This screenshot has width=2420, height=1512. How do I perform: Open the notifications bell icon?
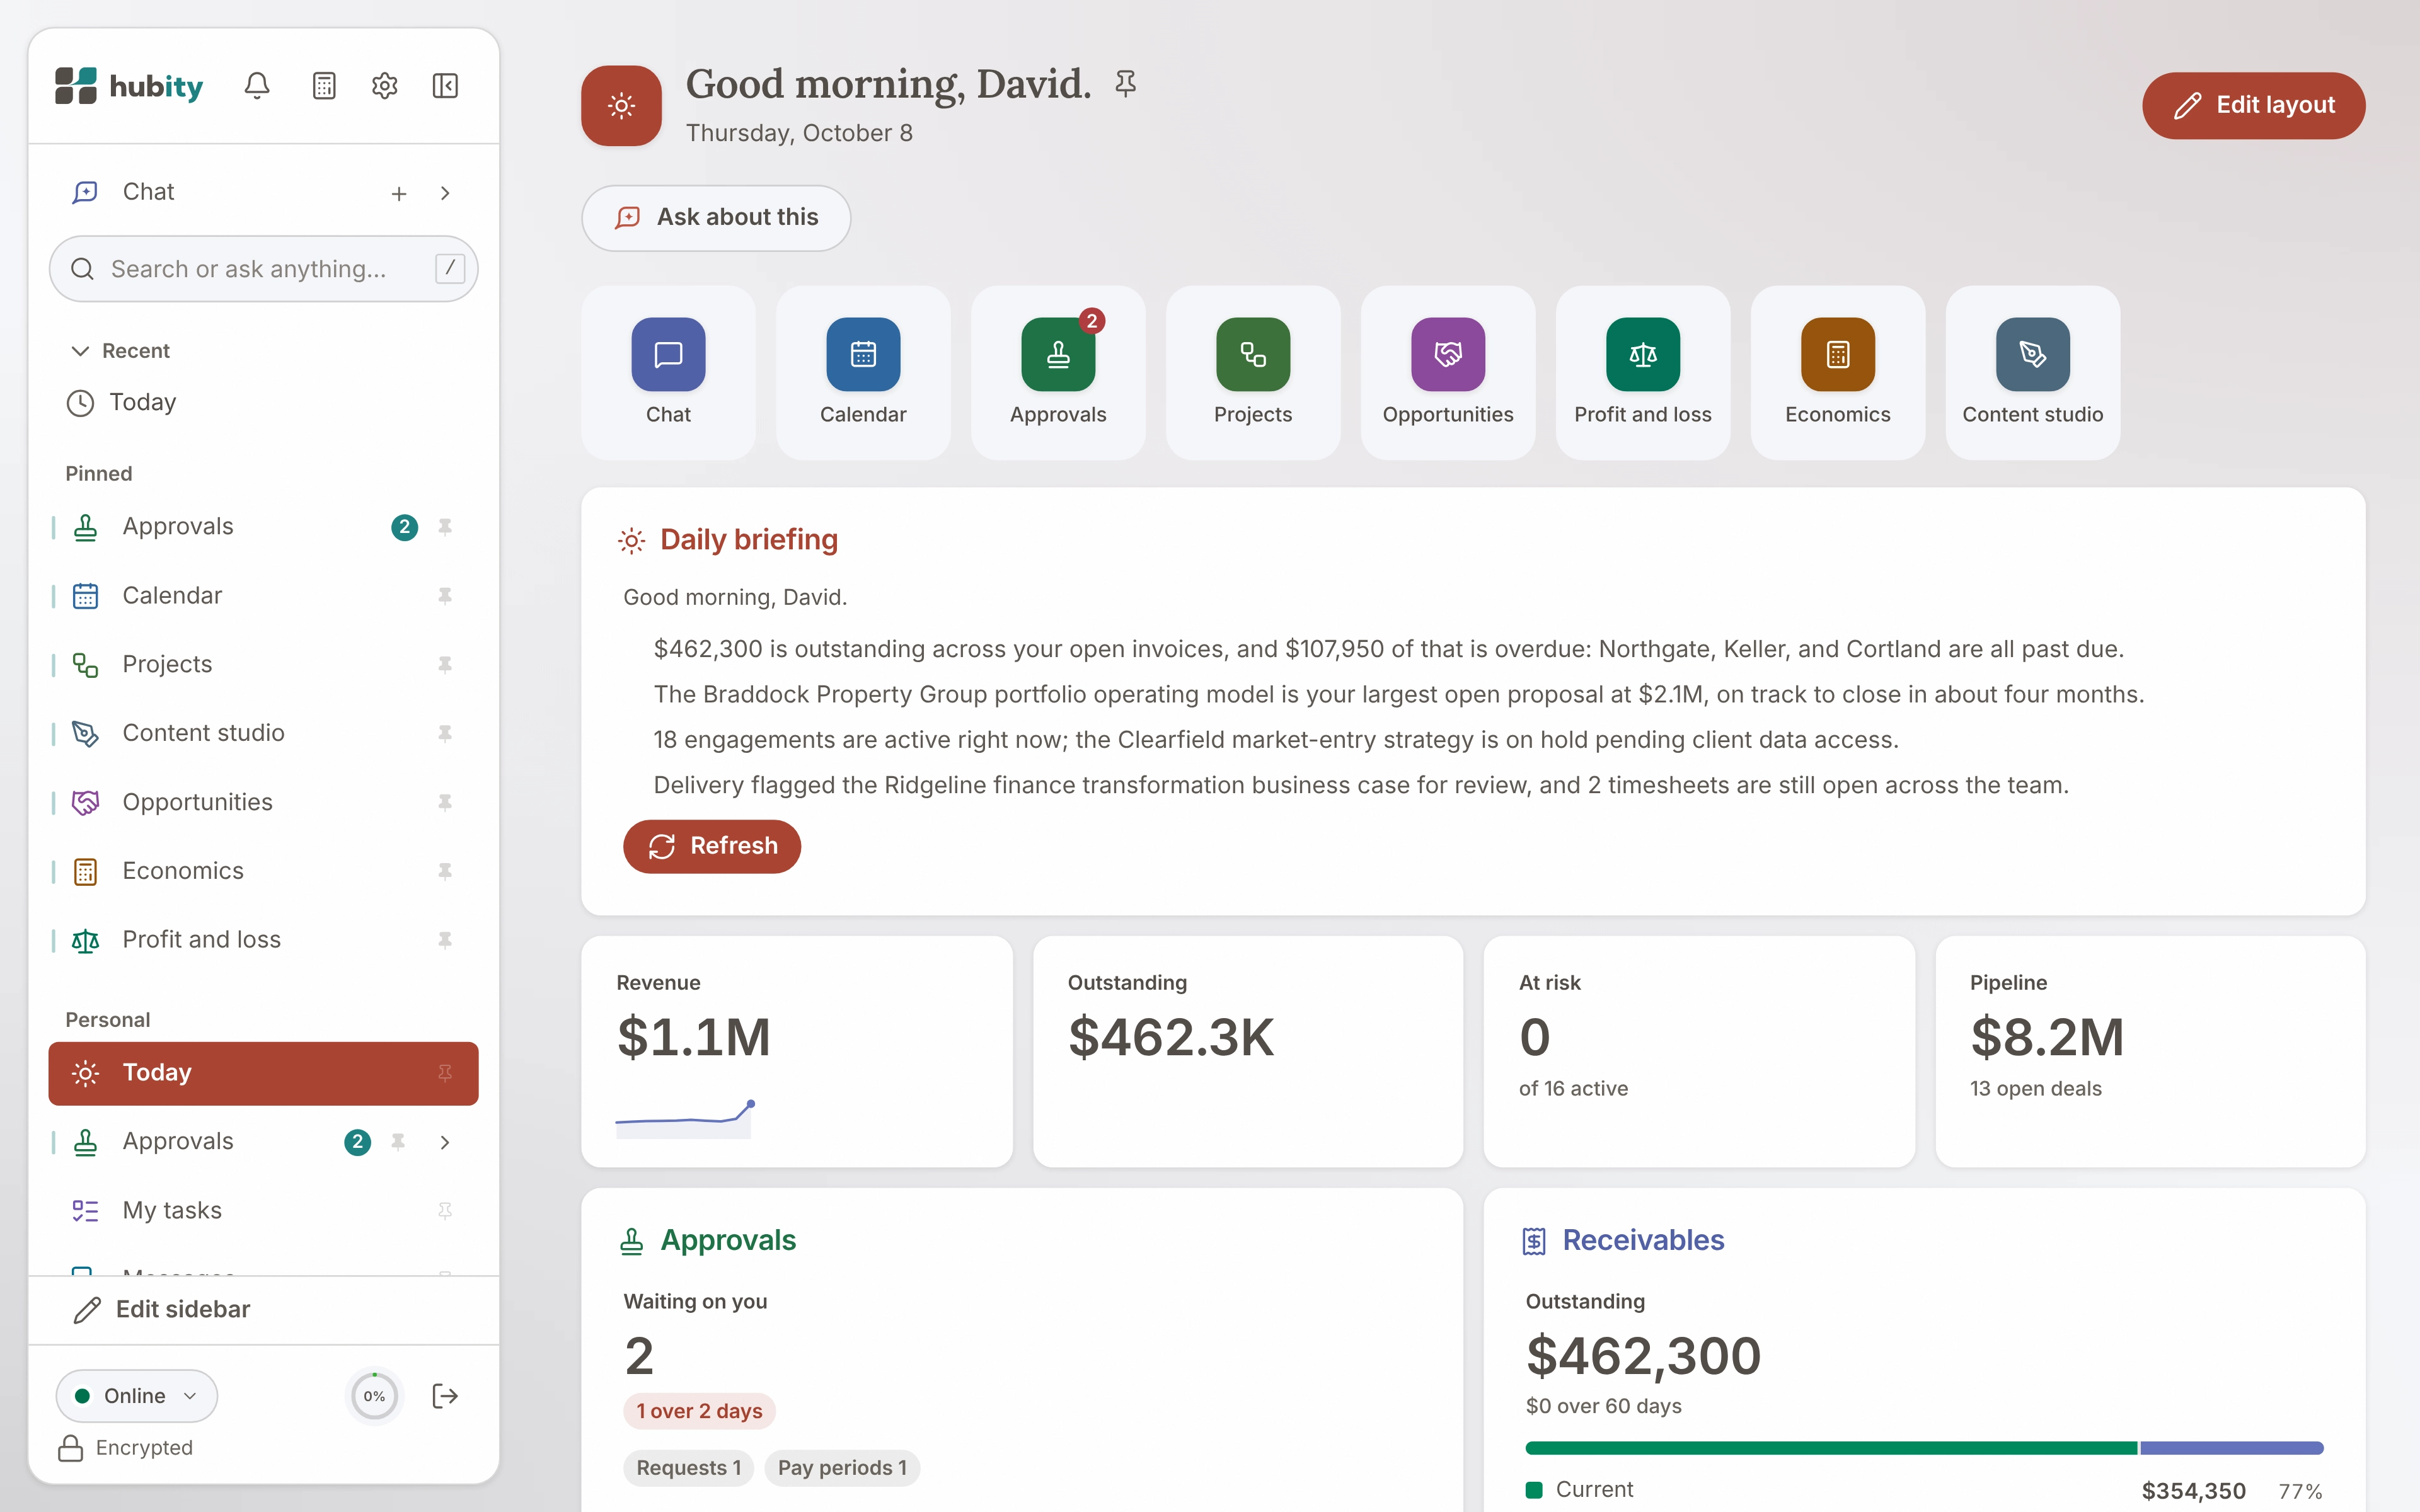tap(257, 86)
